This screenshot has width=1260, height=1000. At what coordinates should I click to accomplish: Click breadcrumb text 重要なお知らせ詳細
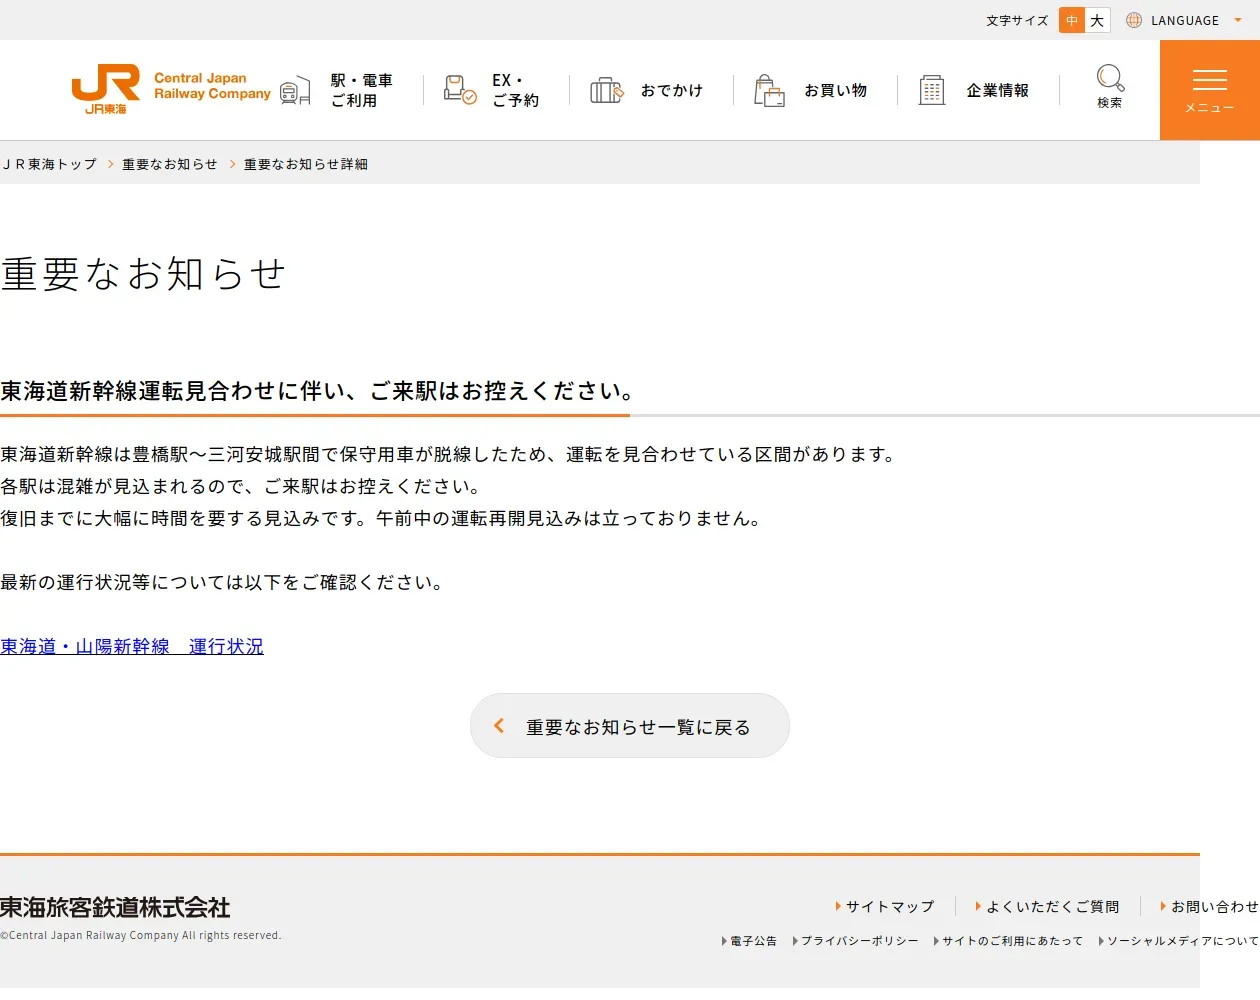click(x=306, y=164)
